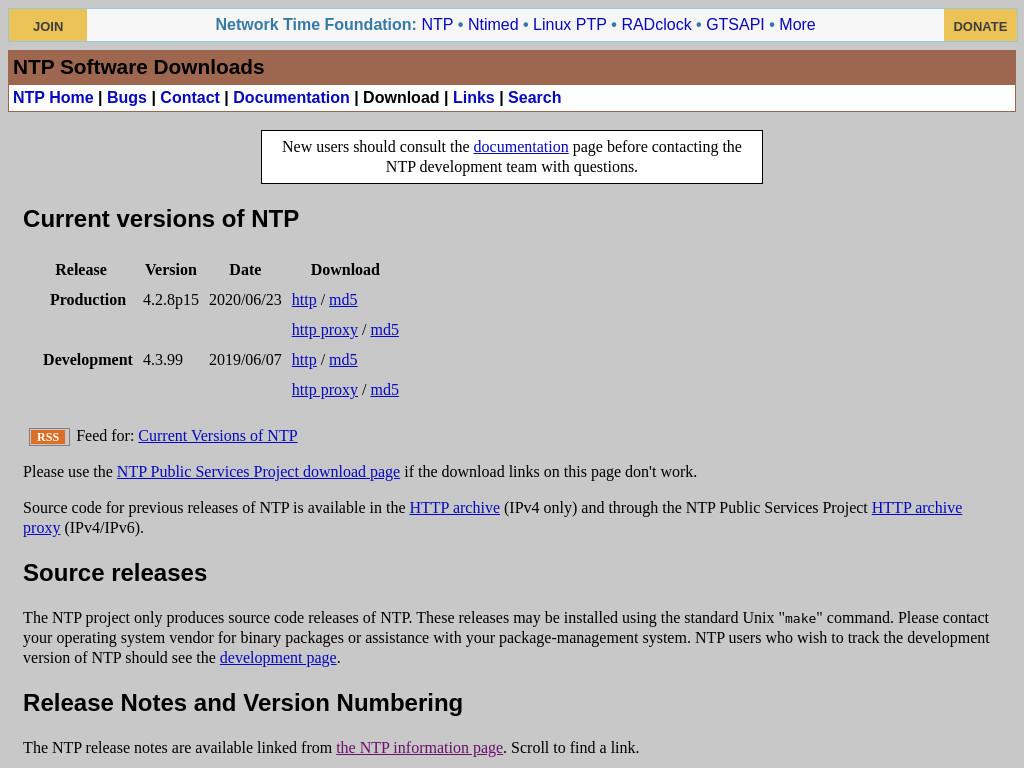The width and height of the screenshot is (1024, 768).
Task: Open NTP Public Services Project download page
Action: click(258, 472)
